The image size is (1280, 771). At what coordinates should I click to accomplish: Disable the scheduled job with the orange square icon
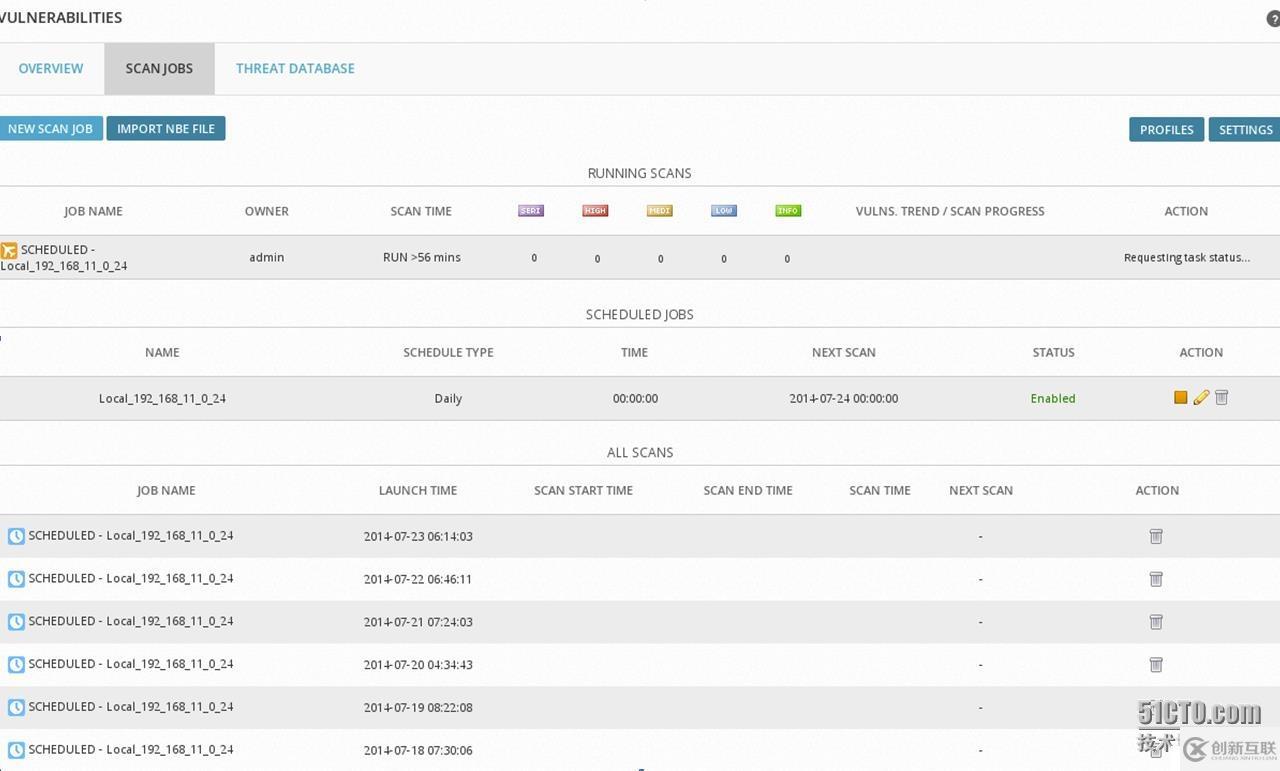pos(1181,398)
